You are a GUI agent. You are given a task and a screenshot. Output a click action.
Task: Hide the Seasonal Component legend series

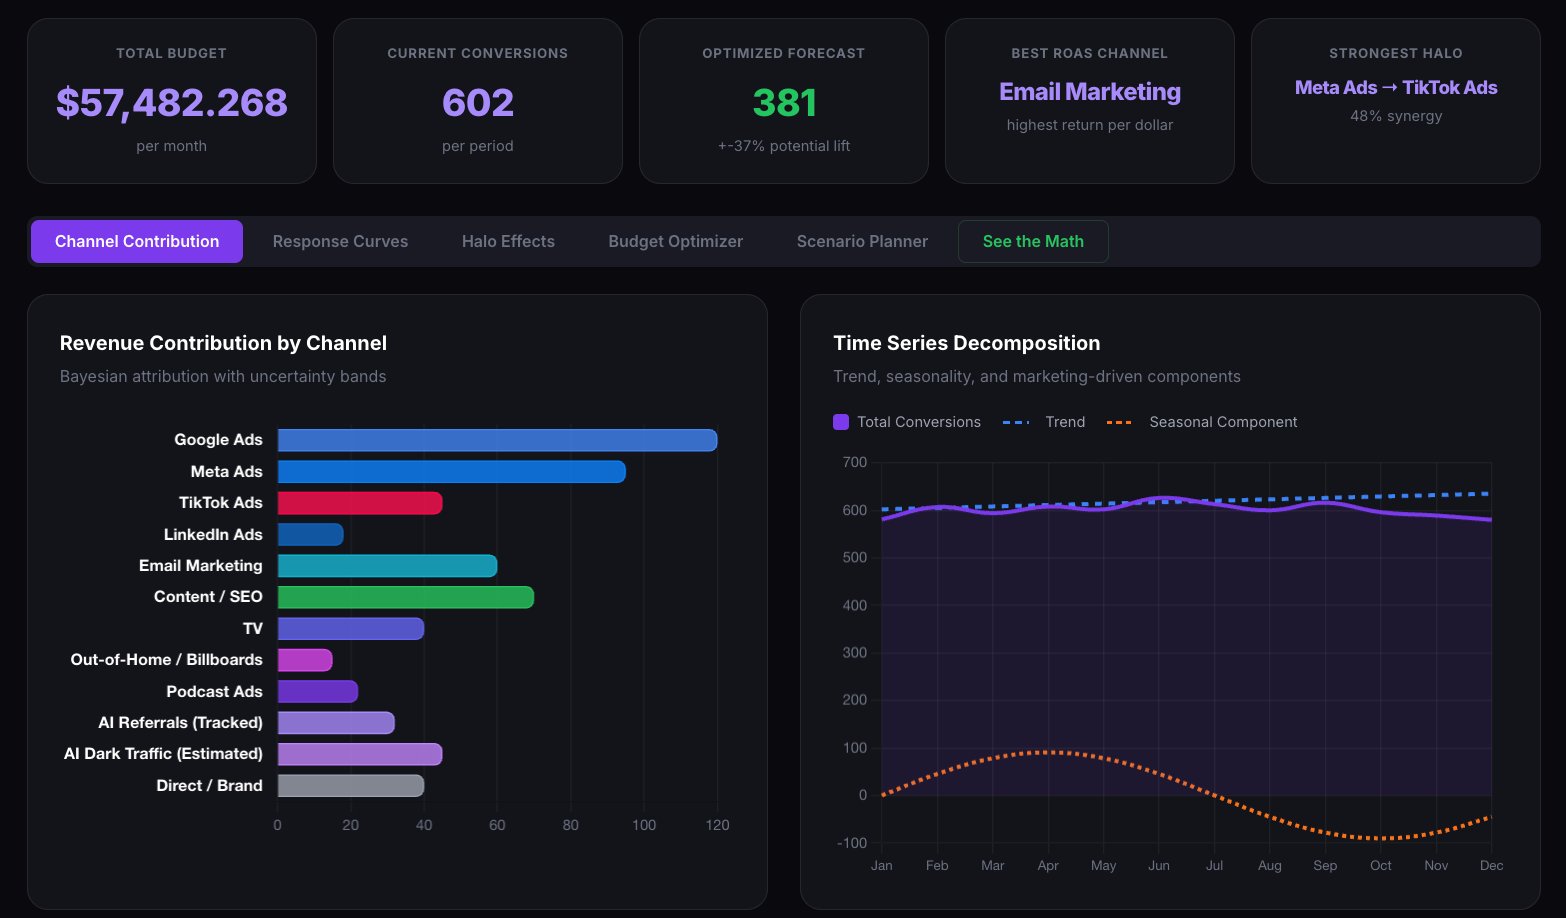pos(1202,422)
